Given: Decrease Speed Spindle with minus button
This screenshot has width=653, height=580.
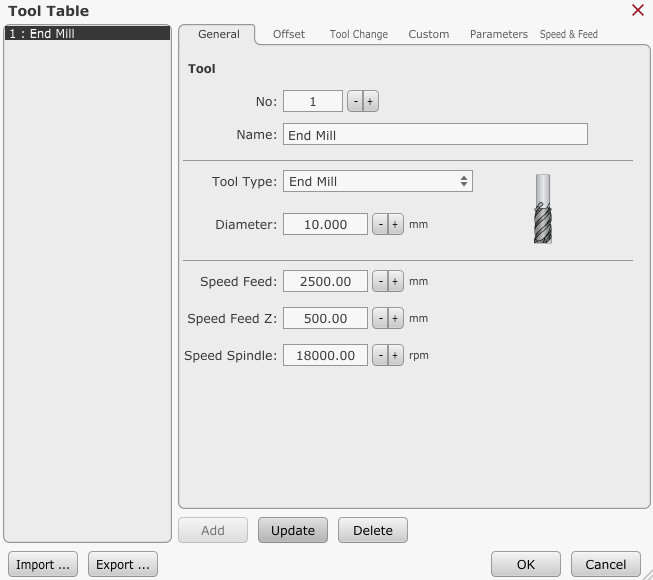Looking at the screenshot, I should tap(380, 355).
